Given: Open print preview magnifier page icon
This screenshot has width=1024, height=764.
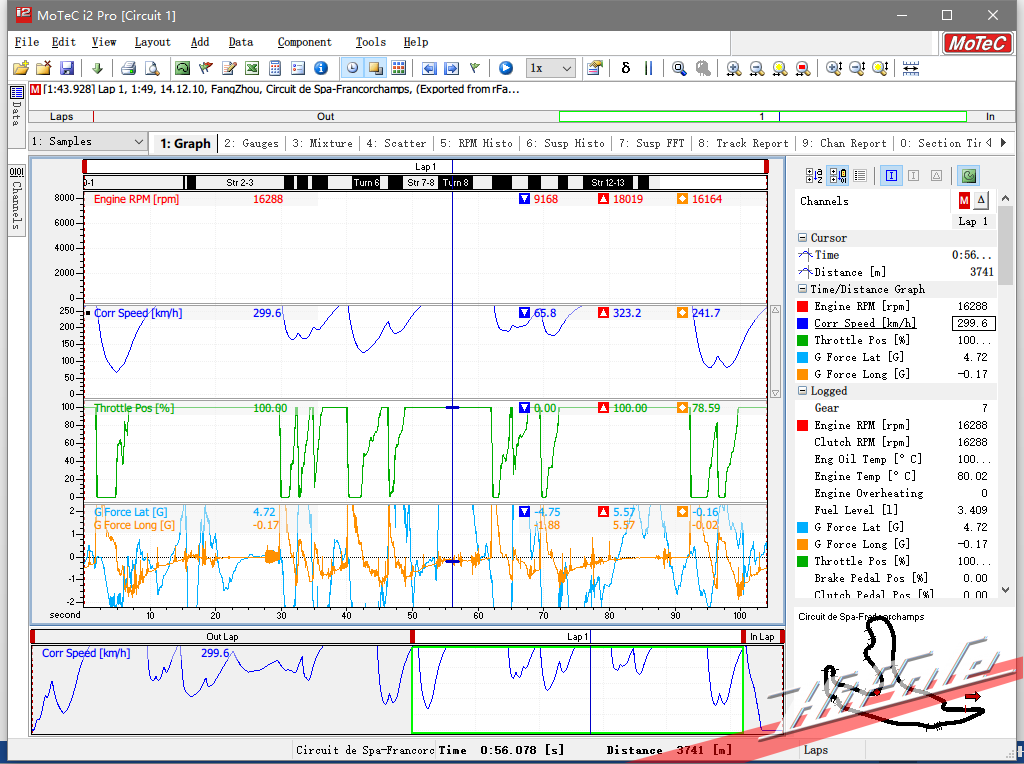Looking at the screenshot, I should [x=152, y=68].
